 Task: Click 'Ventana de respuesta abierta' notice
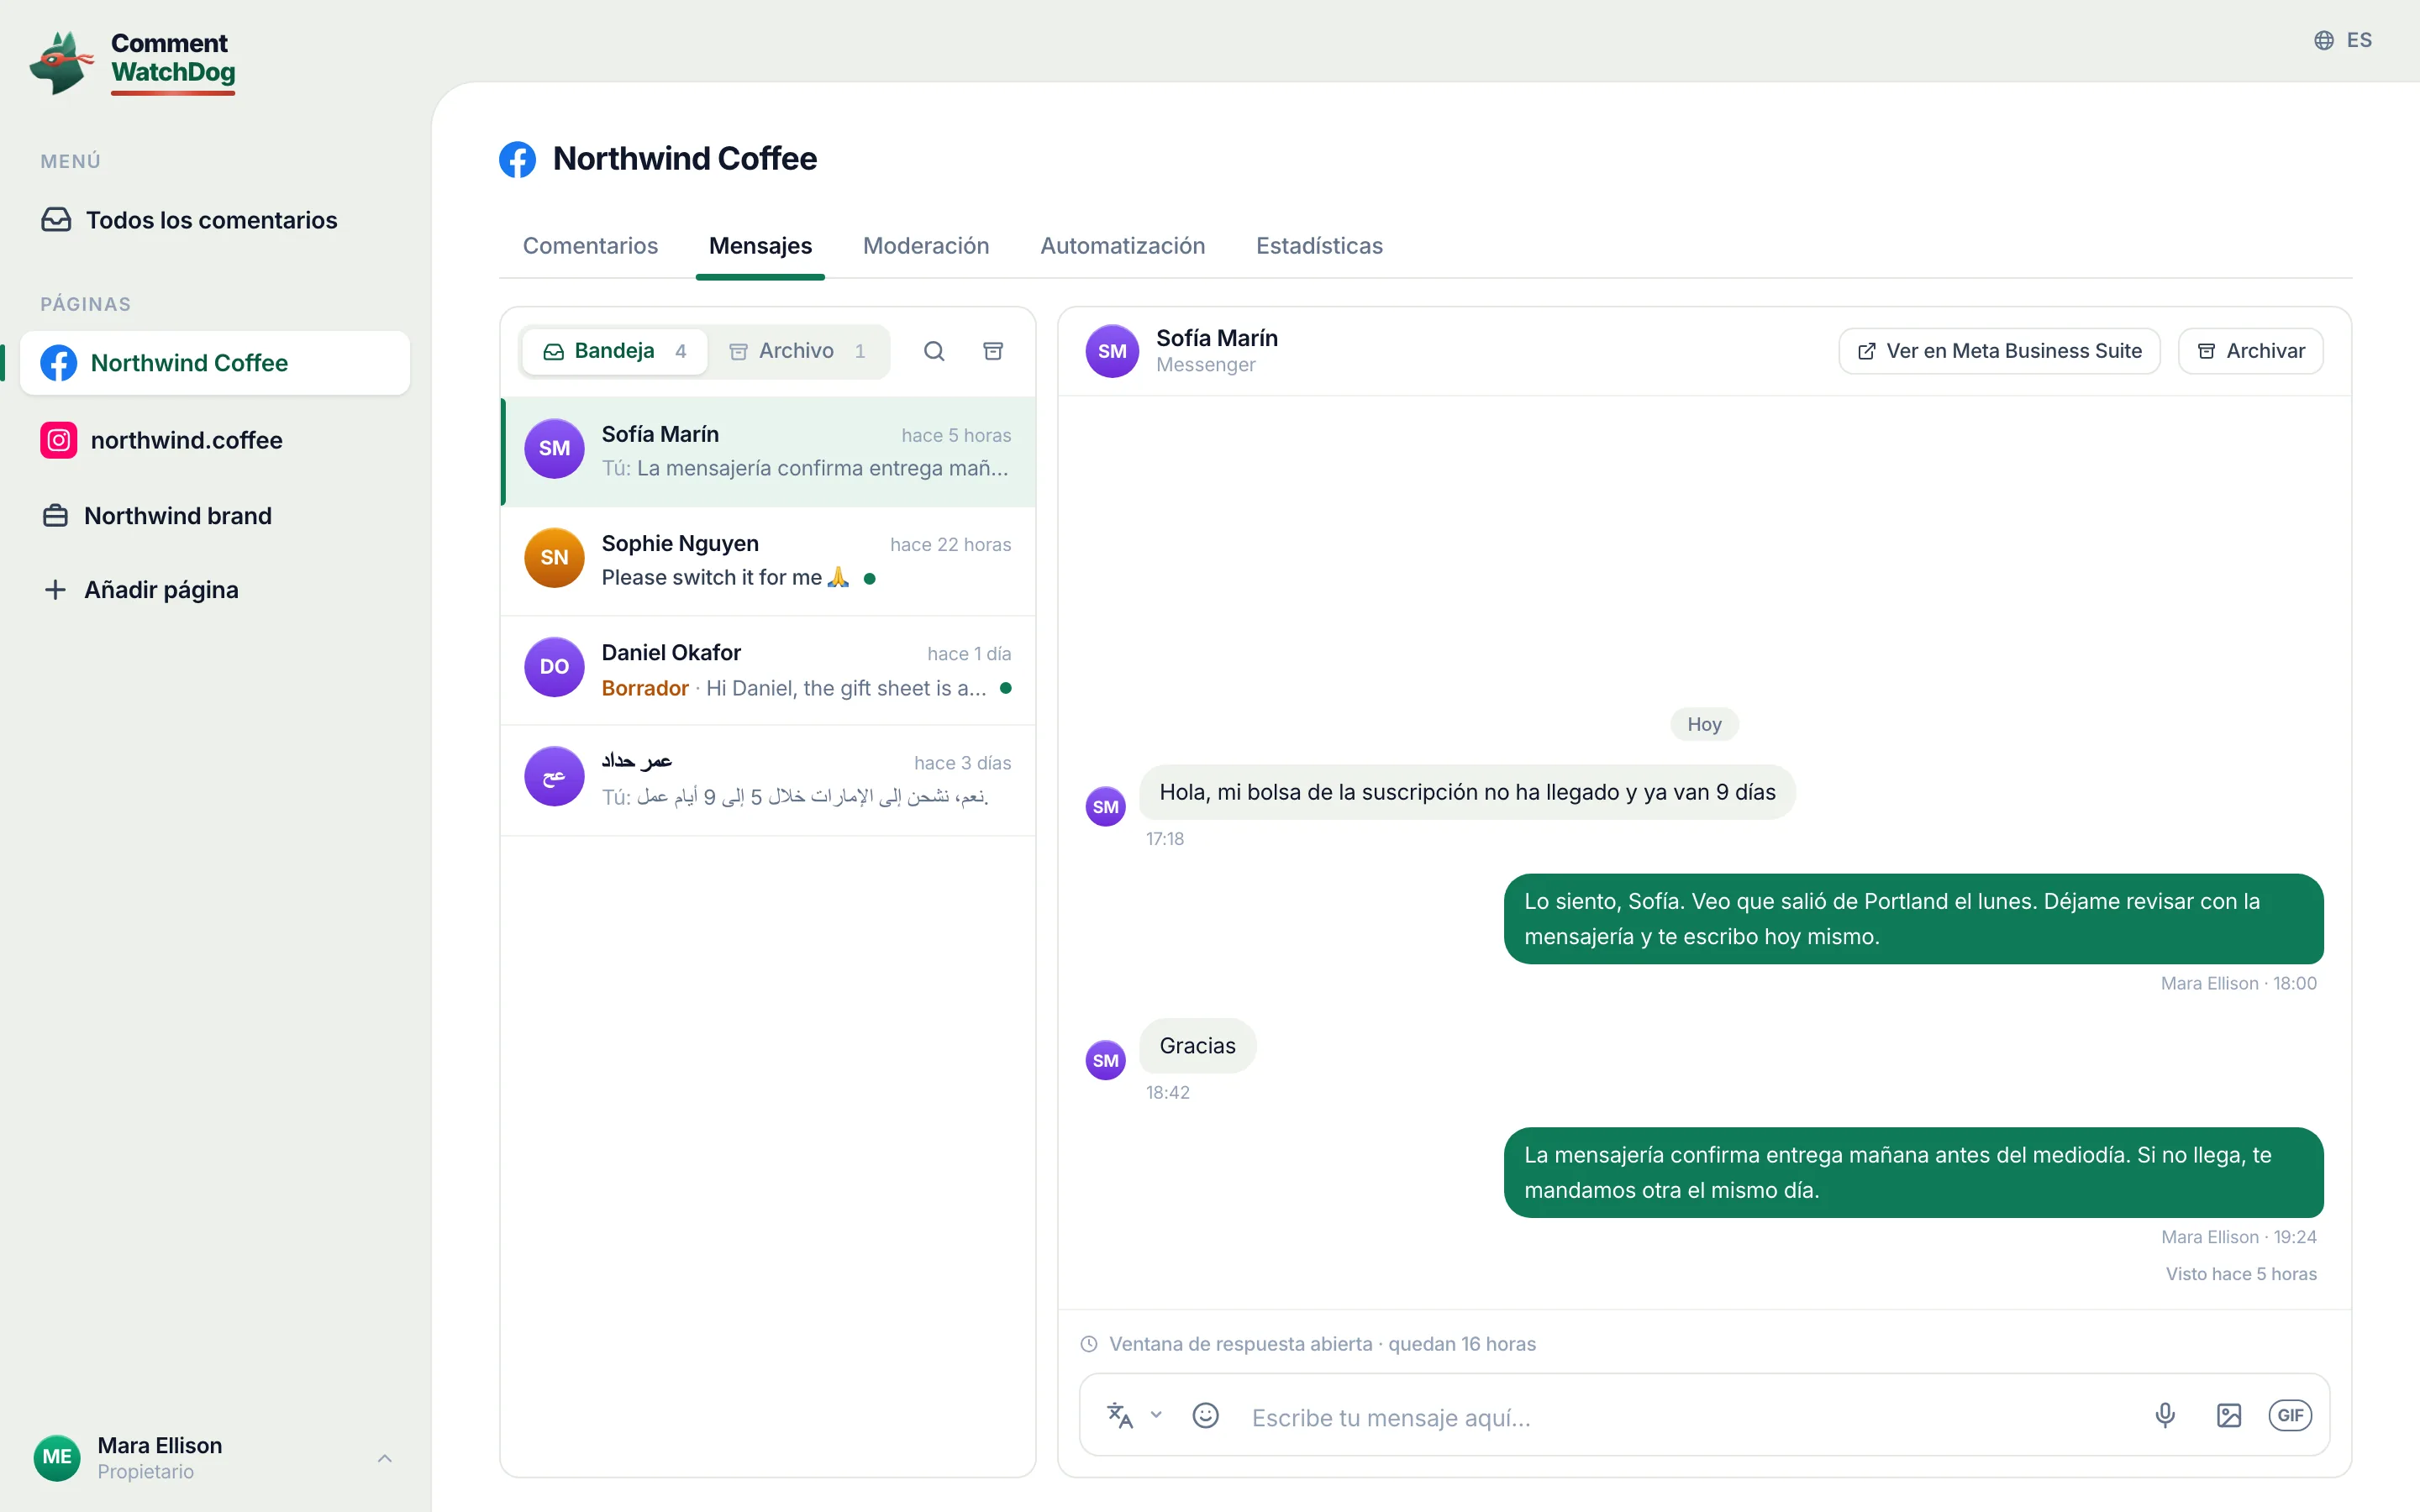[x=1322, y=1344]
